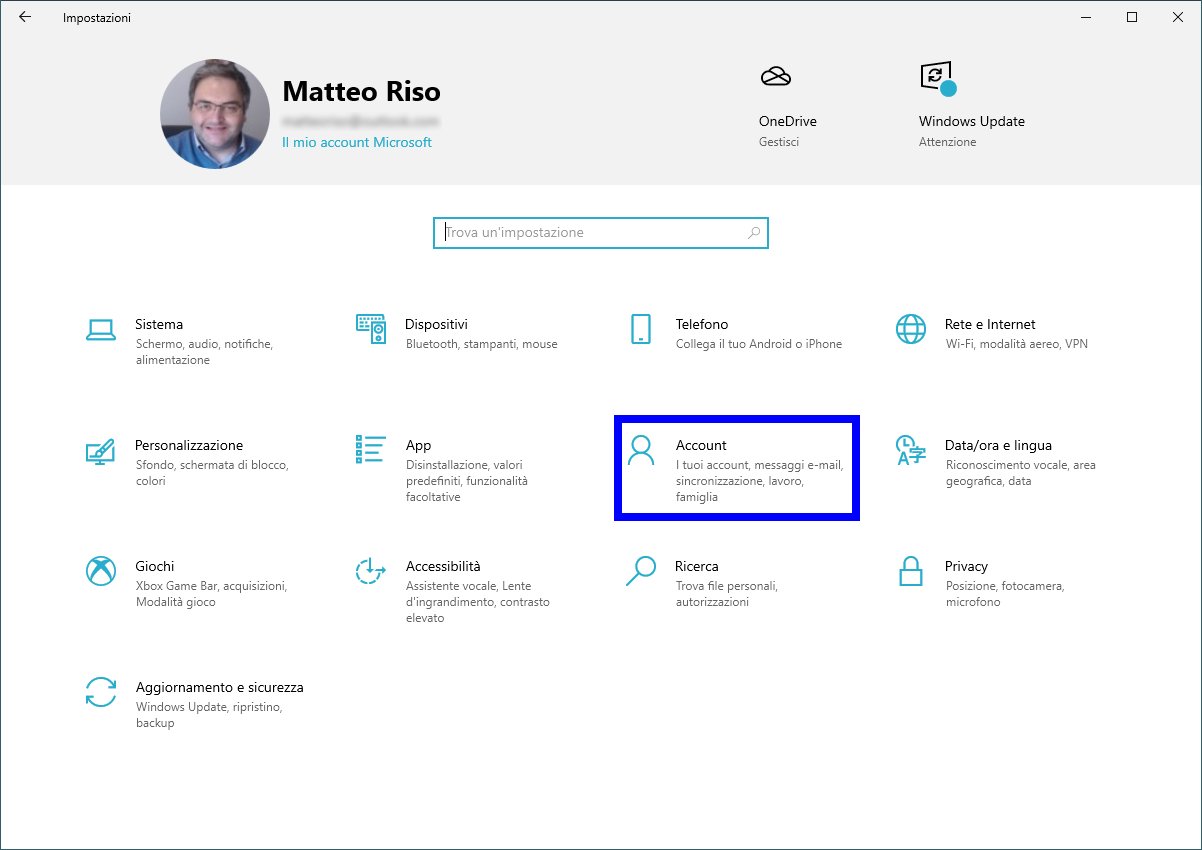This screenshot has width=1202, height=850.
Task: Open the Personalizzazione paintbrush icon
Action: [101, 451]
